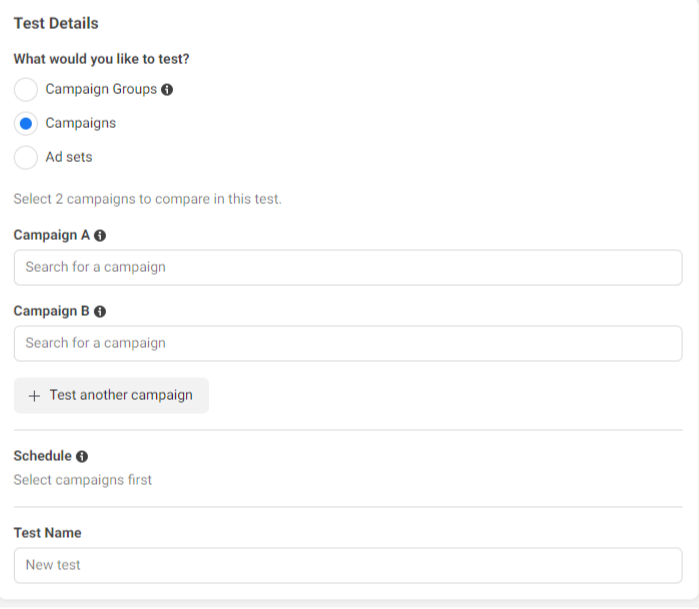Click the 'Test Details' heading
Viewport: 699px width, 609px height.
click(56, 23)
